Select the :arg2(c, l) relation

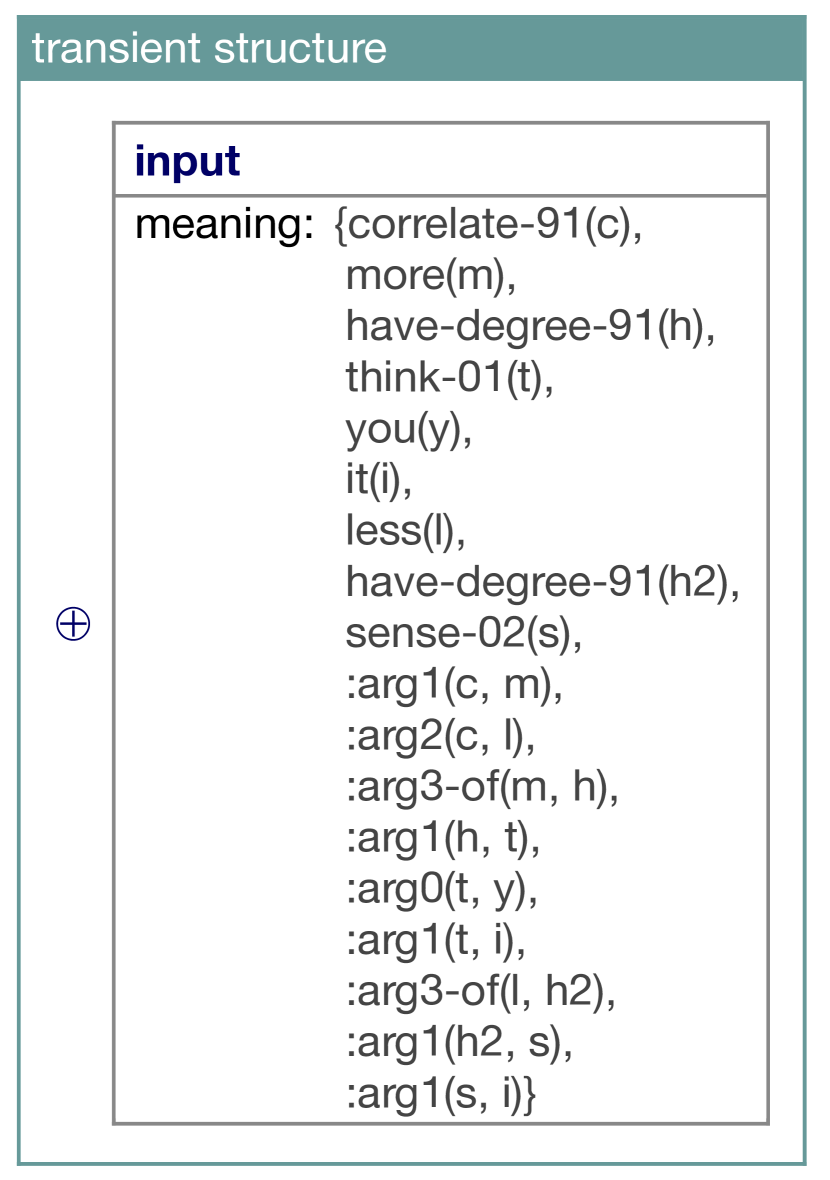coord(440,737)
